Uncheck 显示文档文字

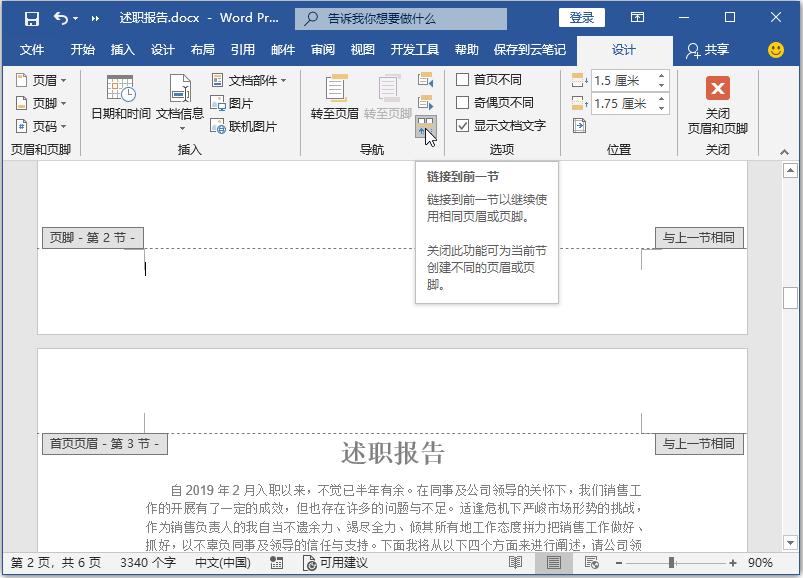464,123
